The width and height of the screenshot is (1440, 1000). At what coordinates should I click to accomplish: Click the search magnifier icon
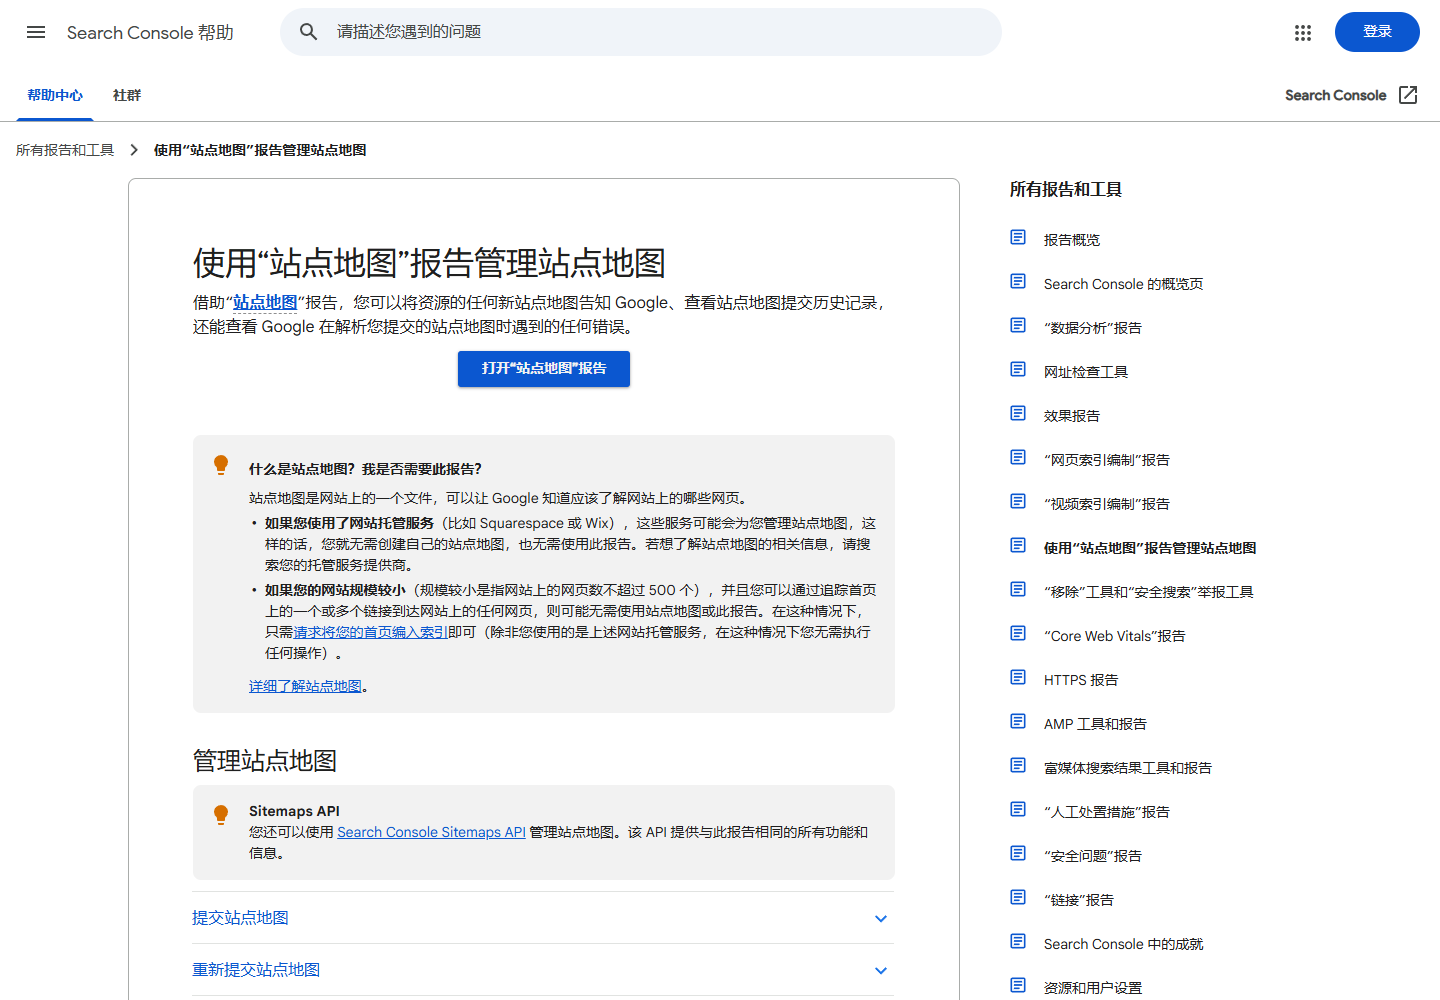pos(309,32)
